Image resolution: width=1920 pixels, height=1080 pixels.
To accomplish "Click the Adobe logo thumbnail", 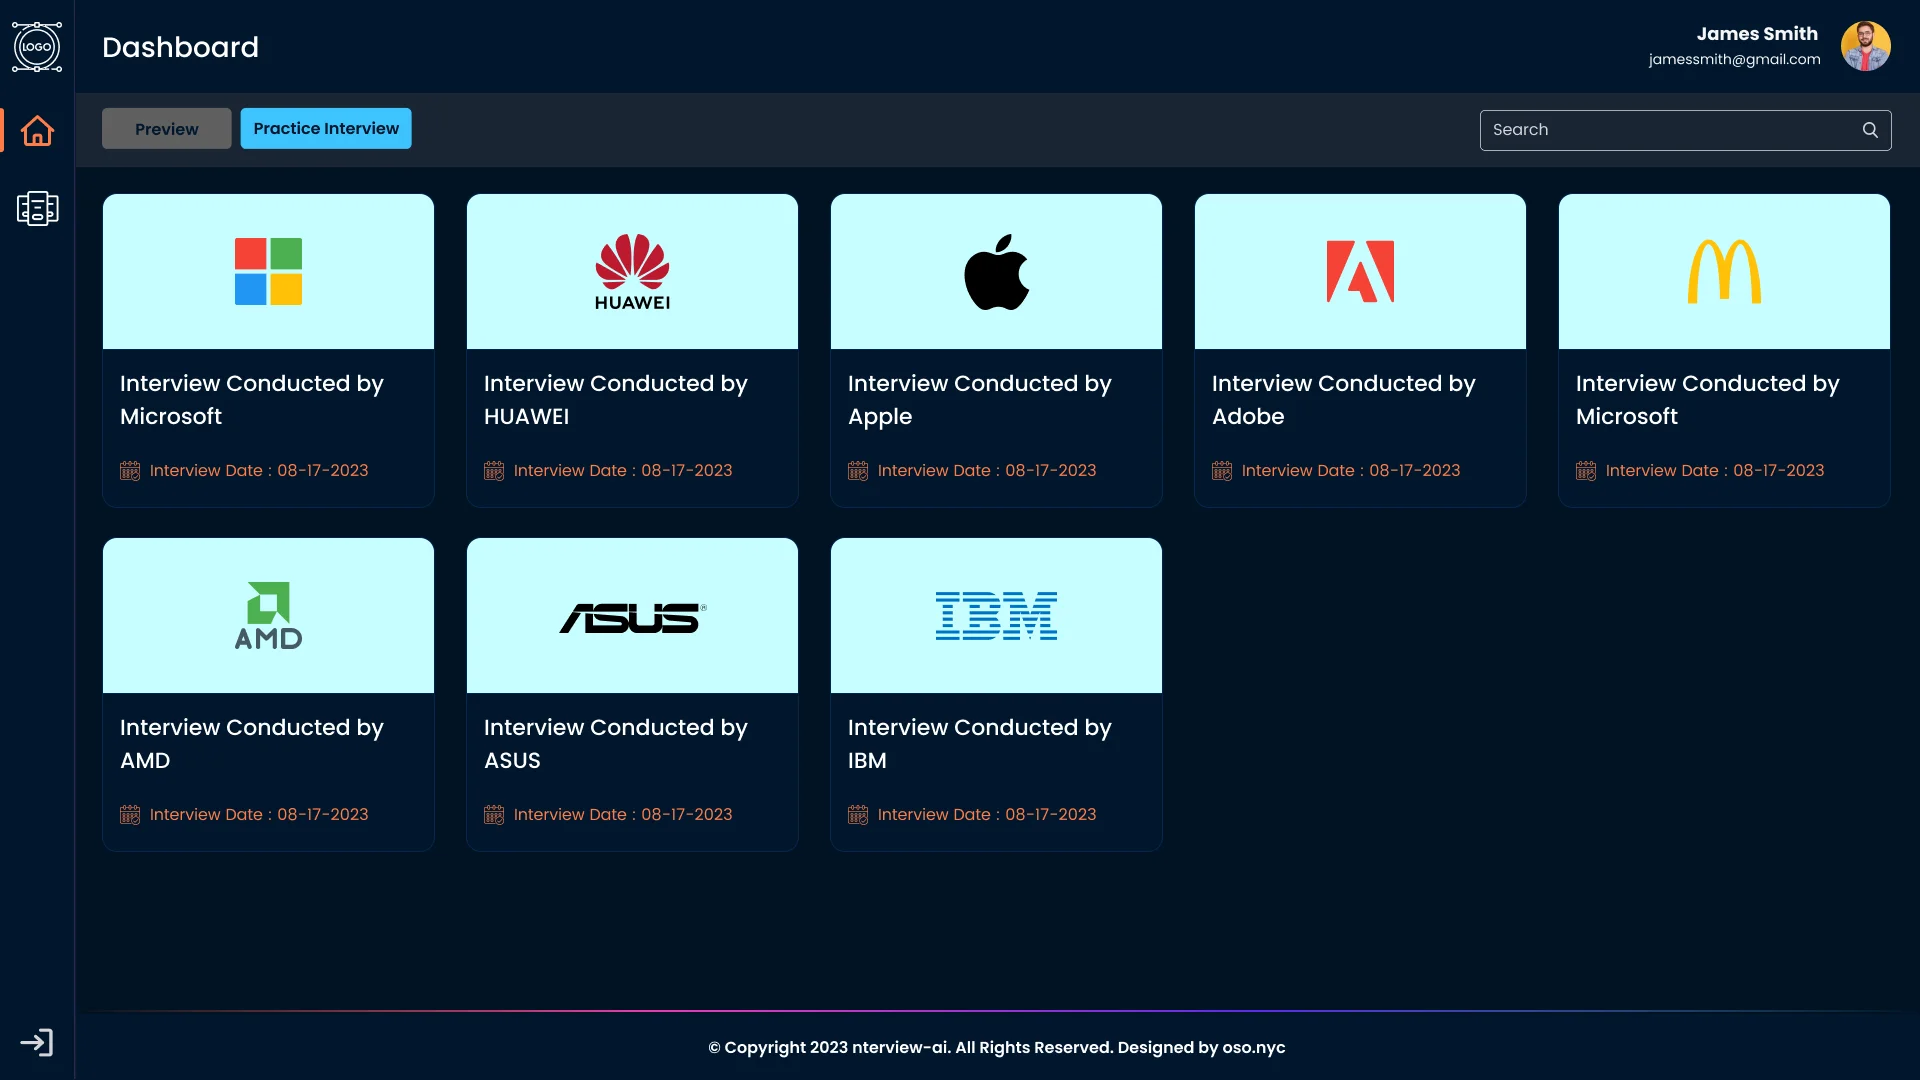I will (x=1360, y=271).
